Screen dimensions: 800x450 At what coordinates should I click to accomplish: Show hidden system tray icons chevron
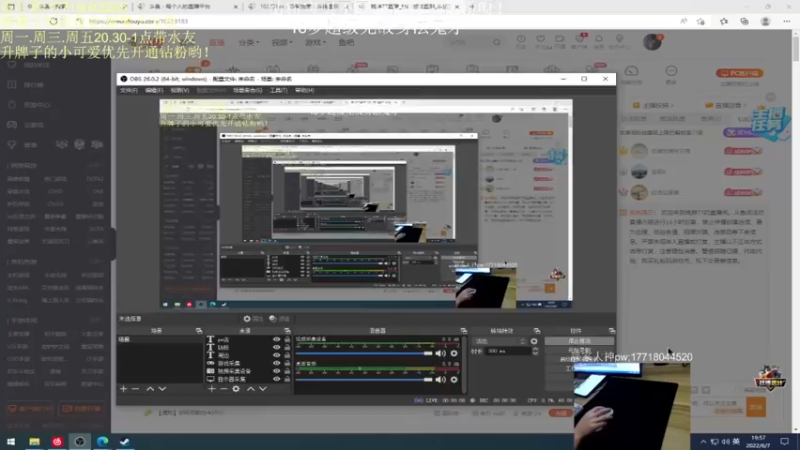(x=703, y=441)
